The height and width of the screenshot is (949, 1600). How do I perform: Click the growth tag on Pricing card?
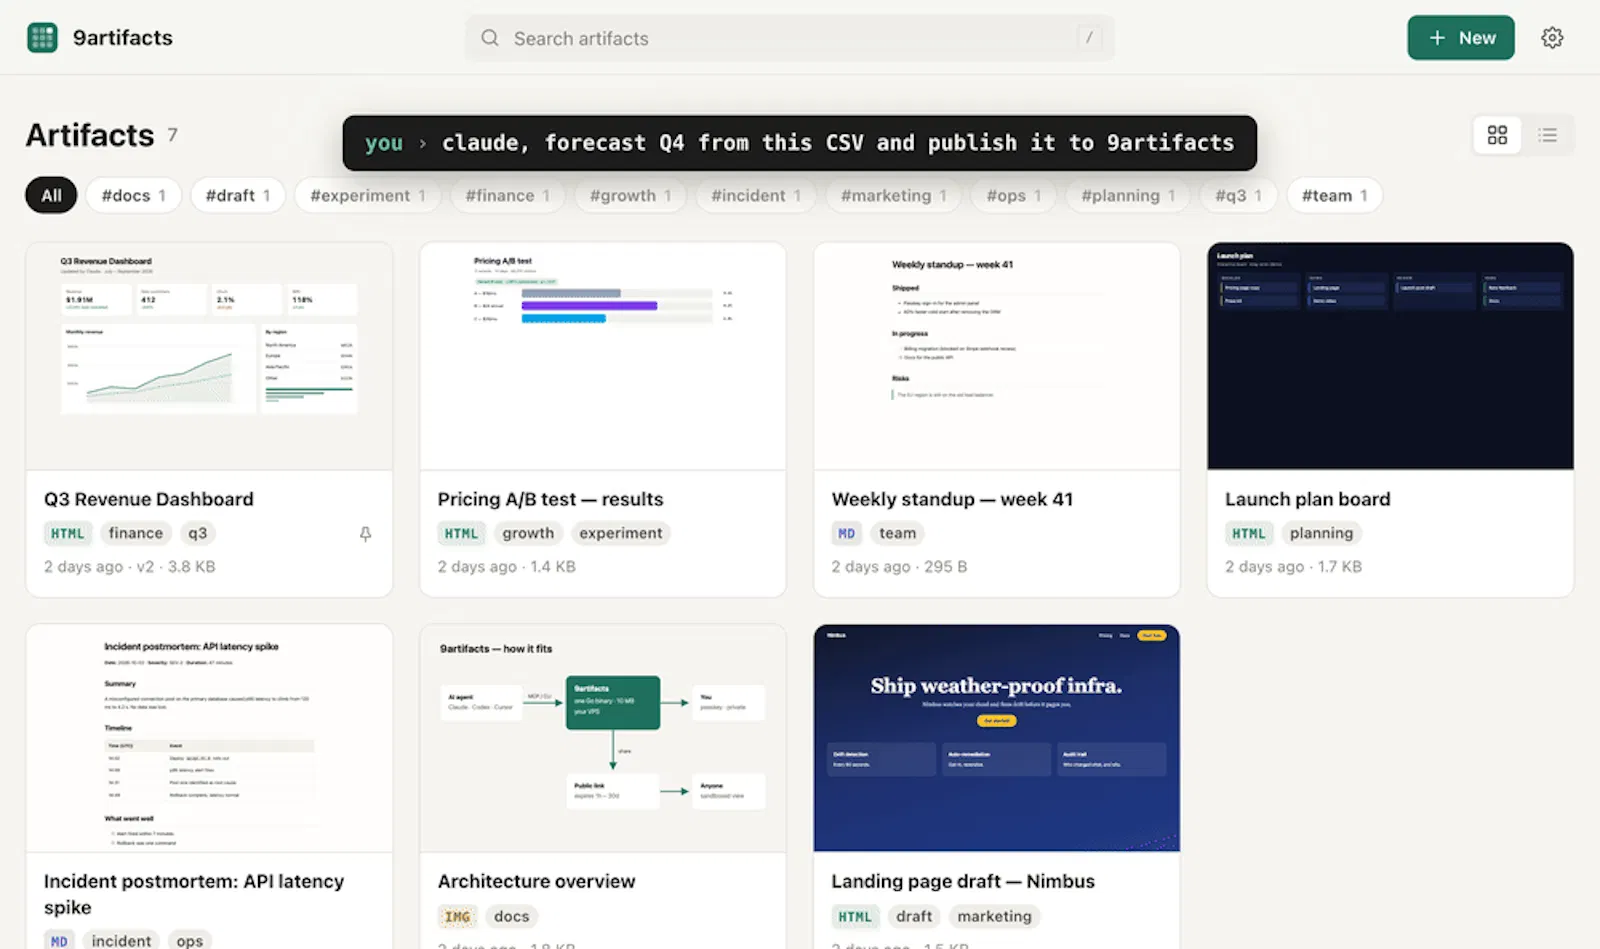pos(528,533)
